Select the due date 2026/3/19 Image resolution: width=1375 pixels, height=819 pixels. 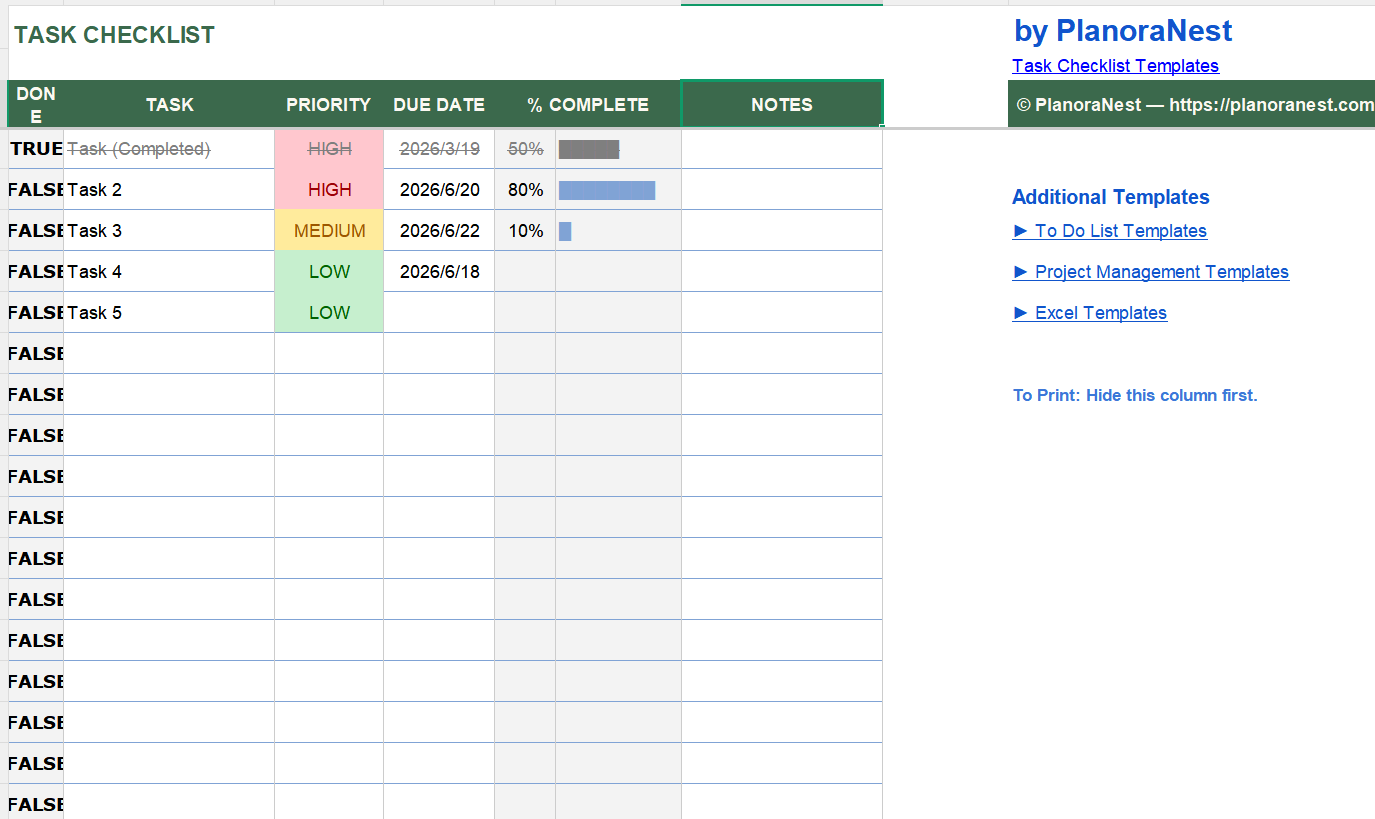(439, 149)
